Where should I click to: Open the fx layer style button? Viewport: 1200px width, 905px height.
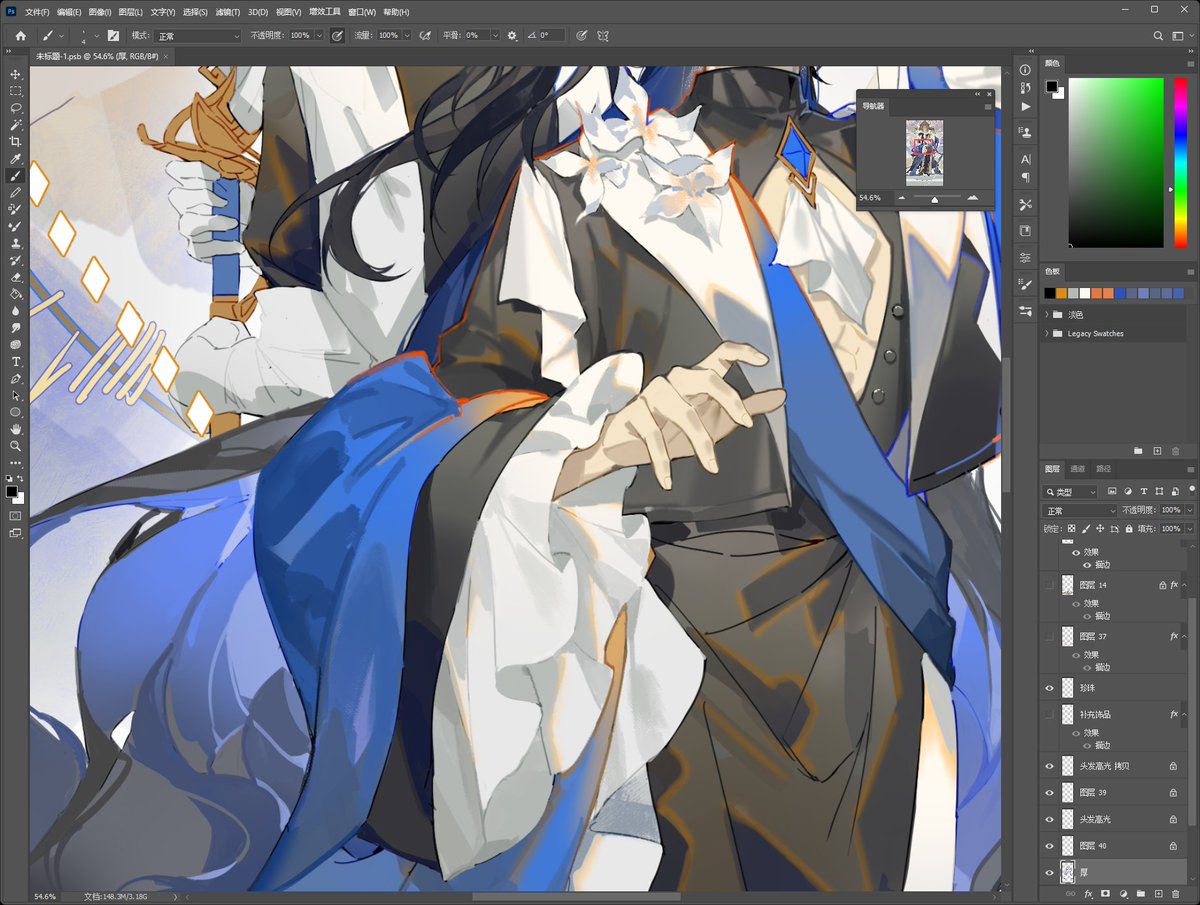1088,893
